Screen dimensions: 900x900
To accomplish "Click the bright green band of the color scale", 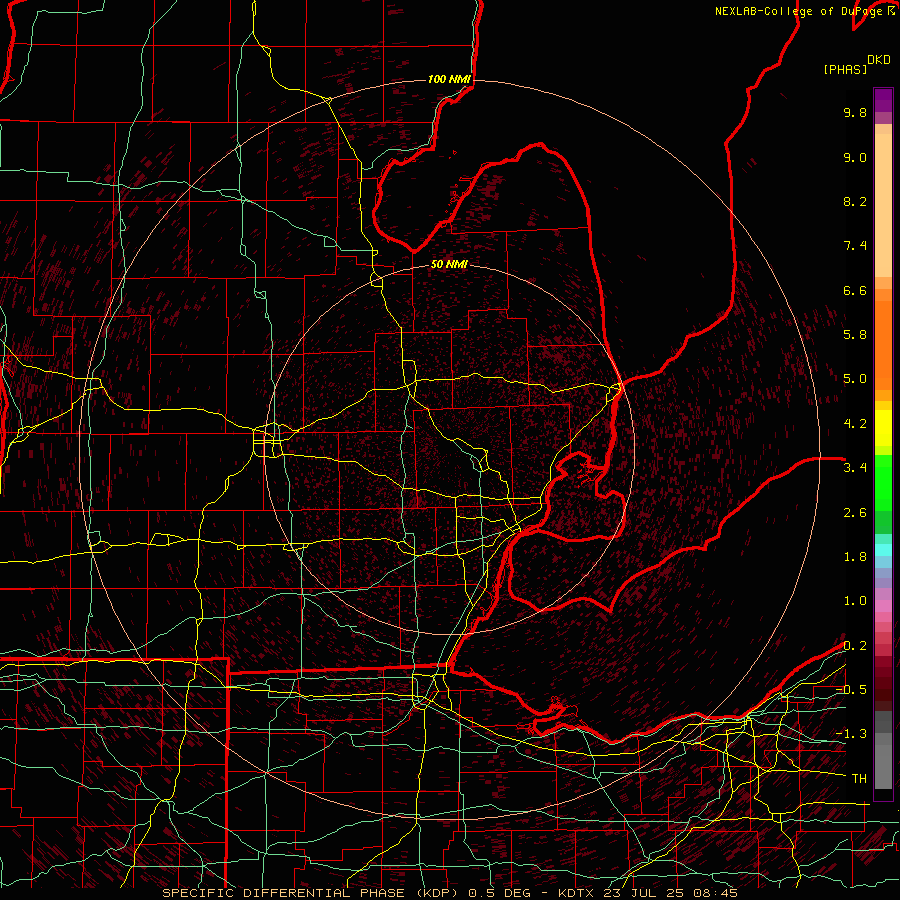I will [883, 484].
